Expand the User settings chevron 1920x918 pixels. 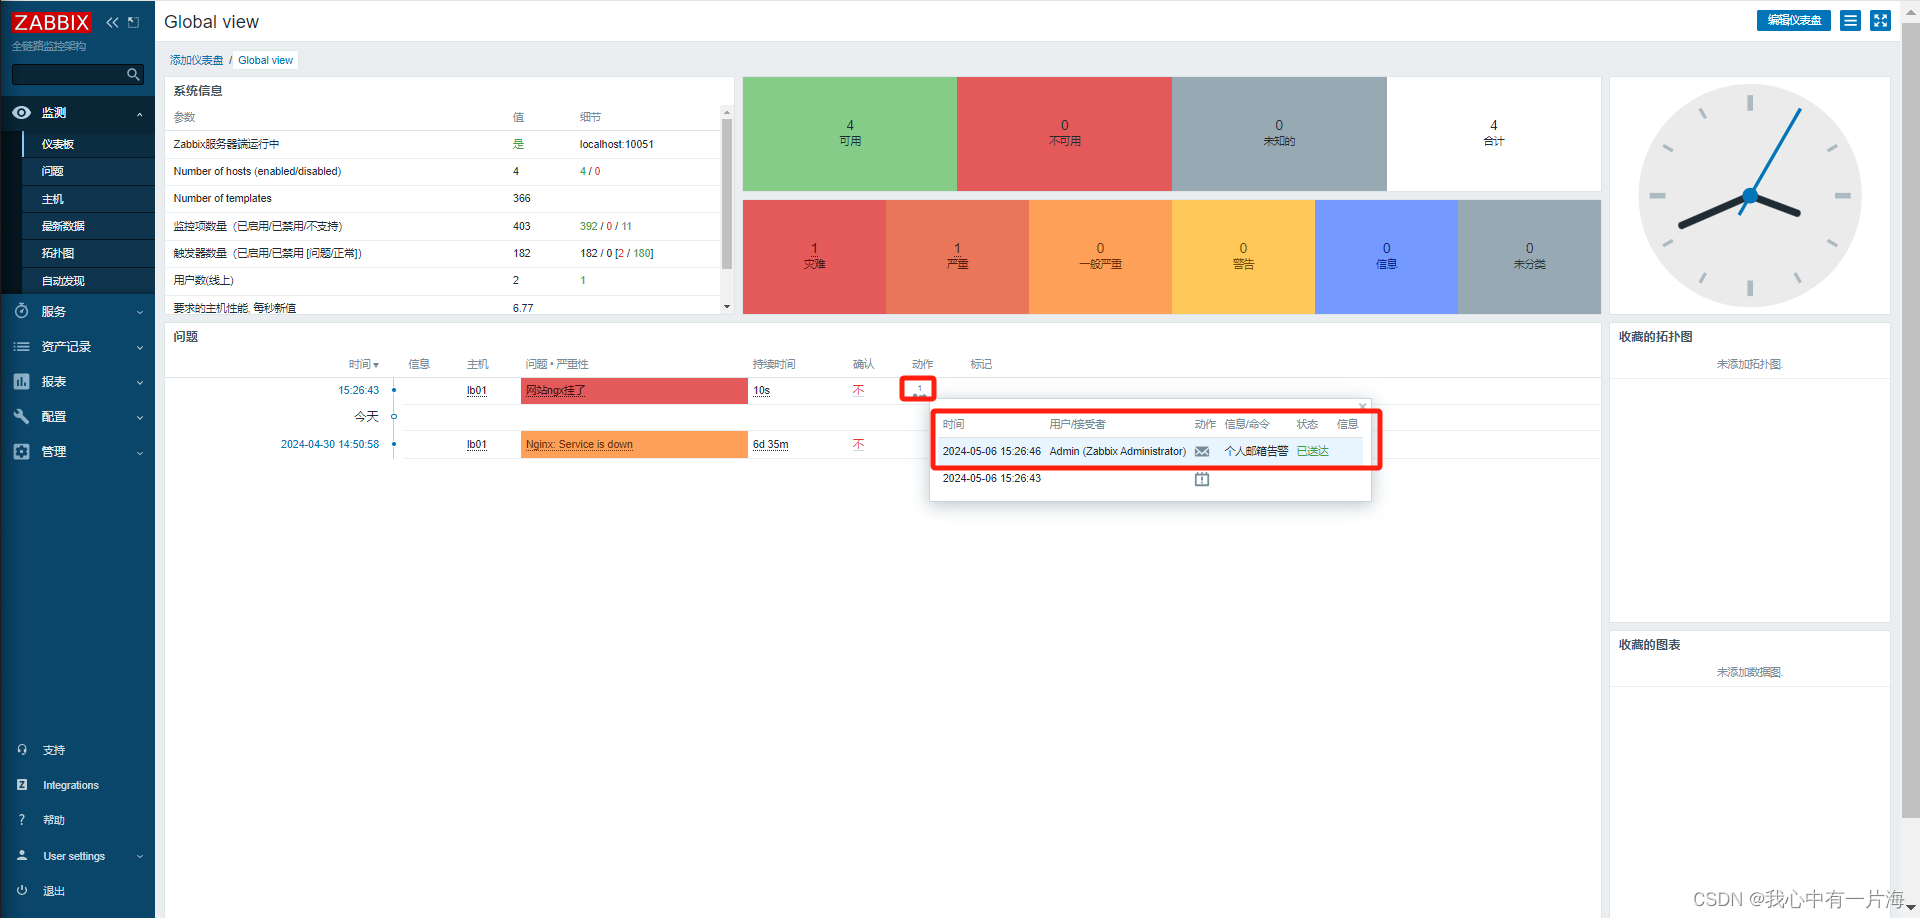point(140,857)
